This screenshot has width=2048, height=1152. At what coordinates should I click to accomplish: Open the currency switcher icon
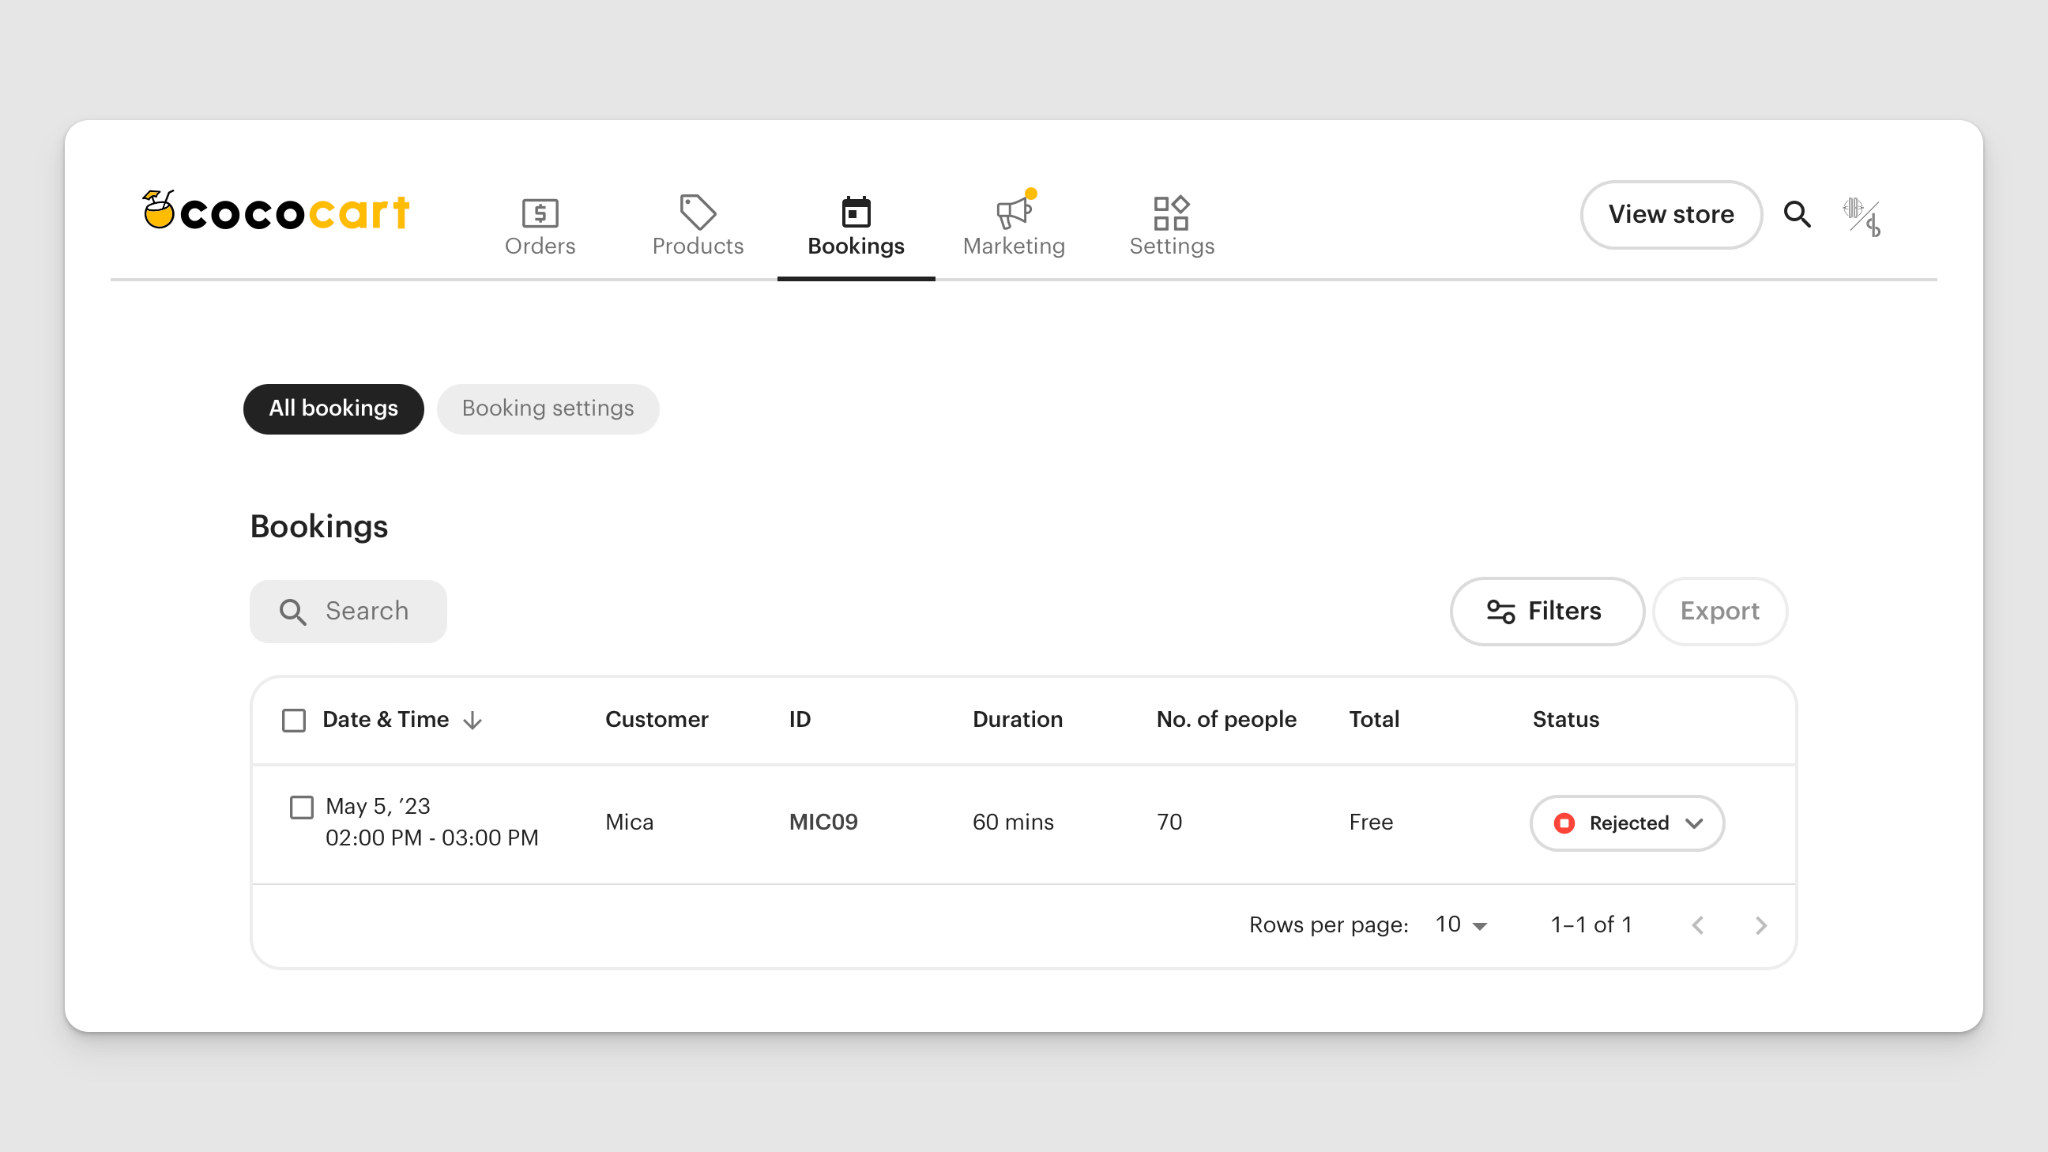(x=1861, y=214)
